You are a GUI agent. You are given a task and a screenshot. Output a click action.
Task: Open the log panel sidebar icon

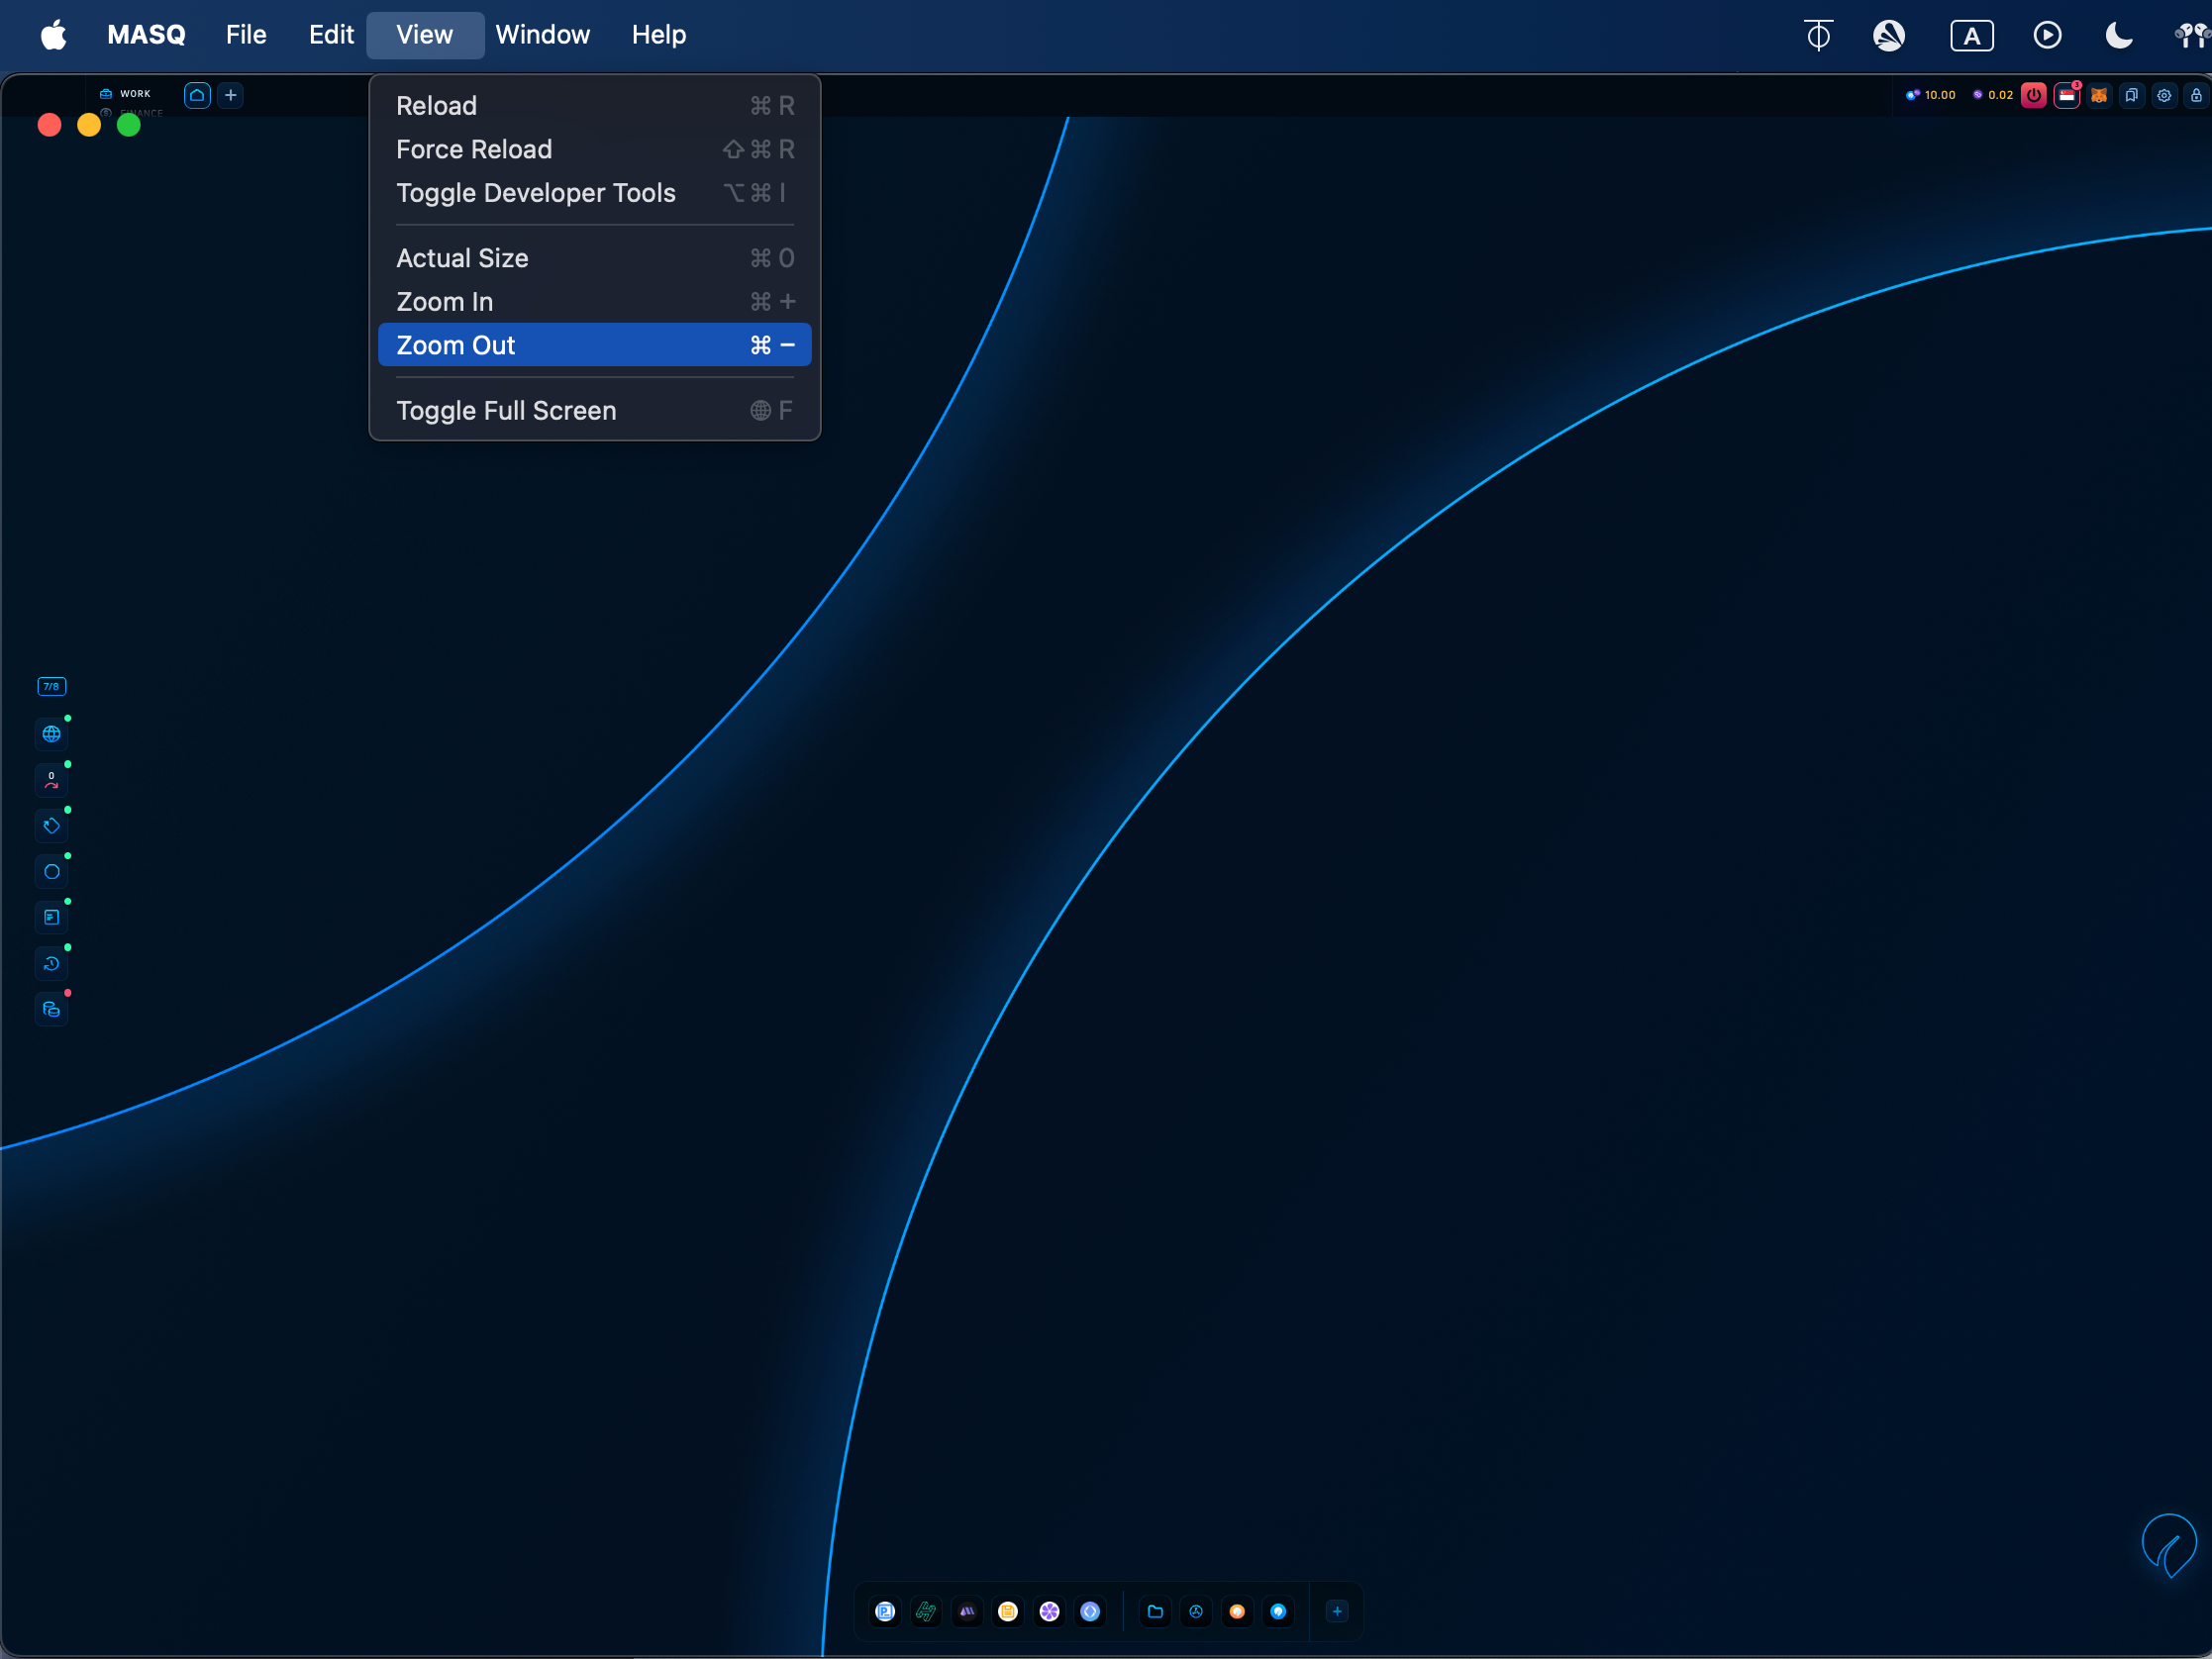pos(51,917)
